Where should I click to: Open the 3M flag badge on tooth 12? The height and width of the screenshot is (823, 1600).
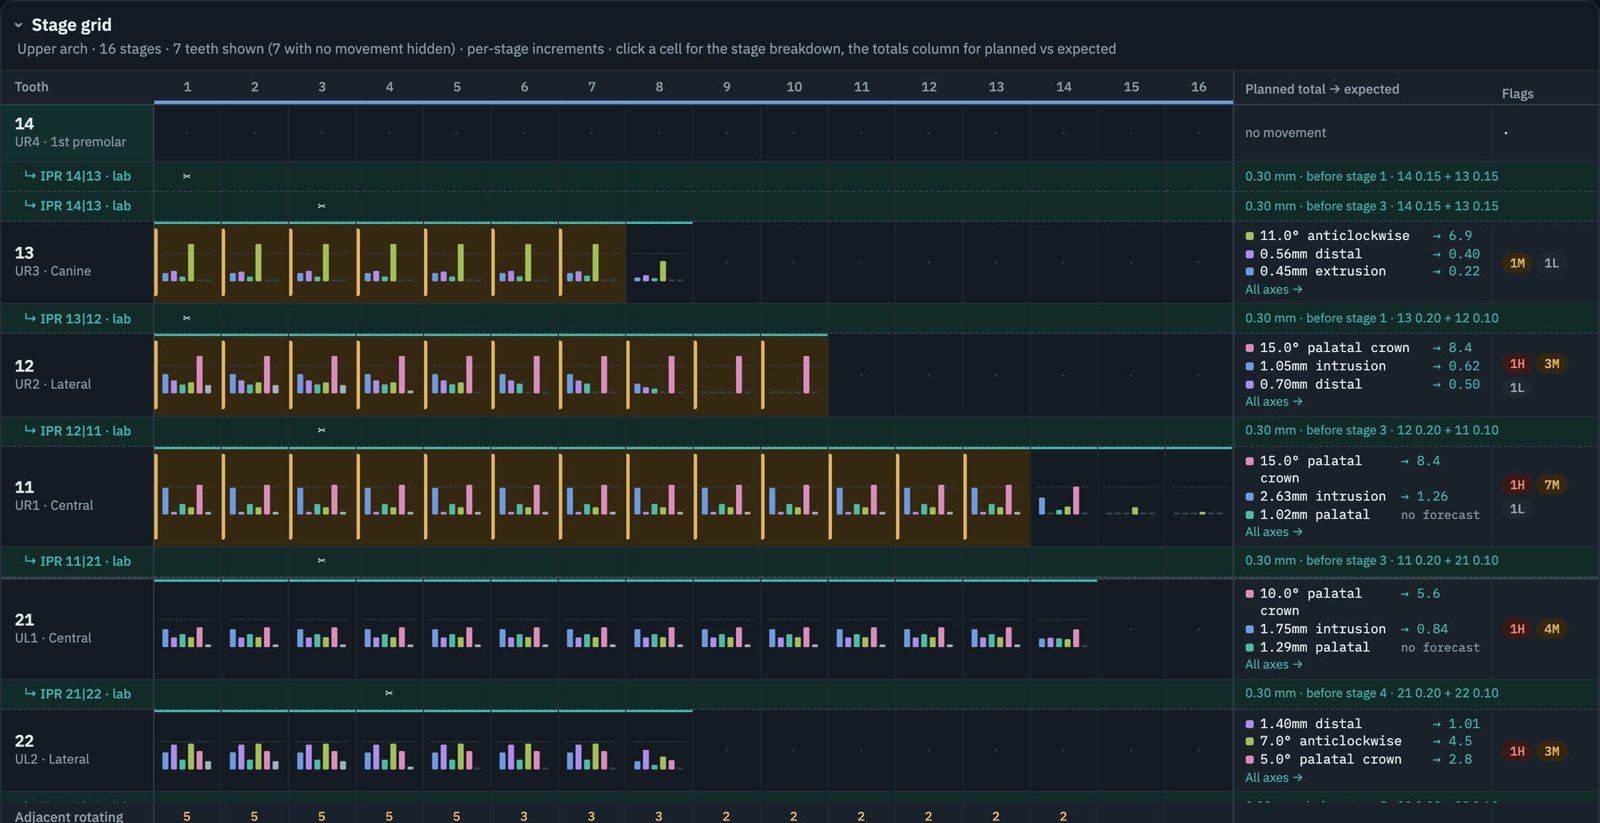[x=1551, y=364]
